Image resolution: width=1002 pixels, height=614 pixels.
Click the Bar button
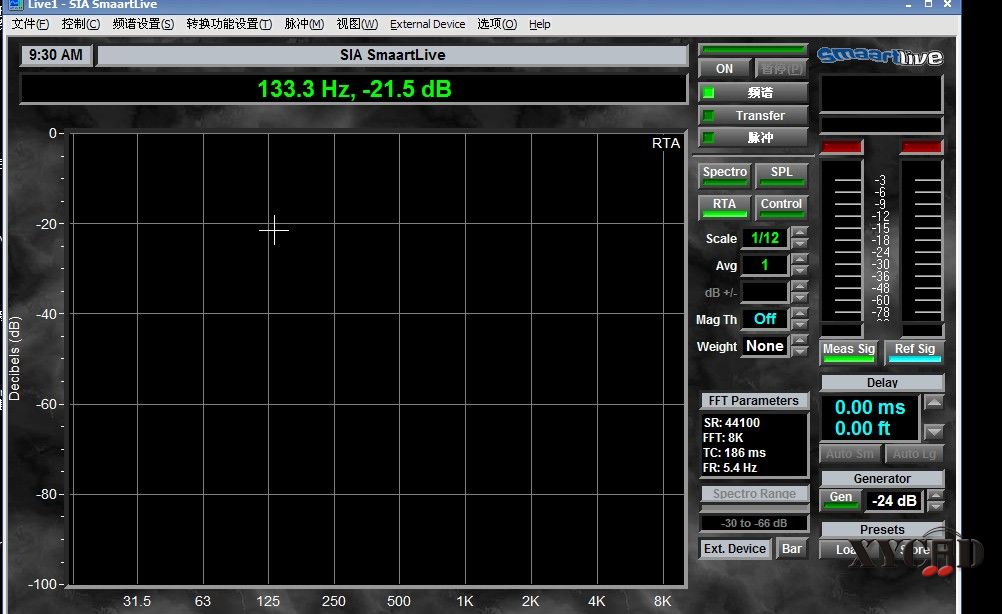tap(792, 549)
